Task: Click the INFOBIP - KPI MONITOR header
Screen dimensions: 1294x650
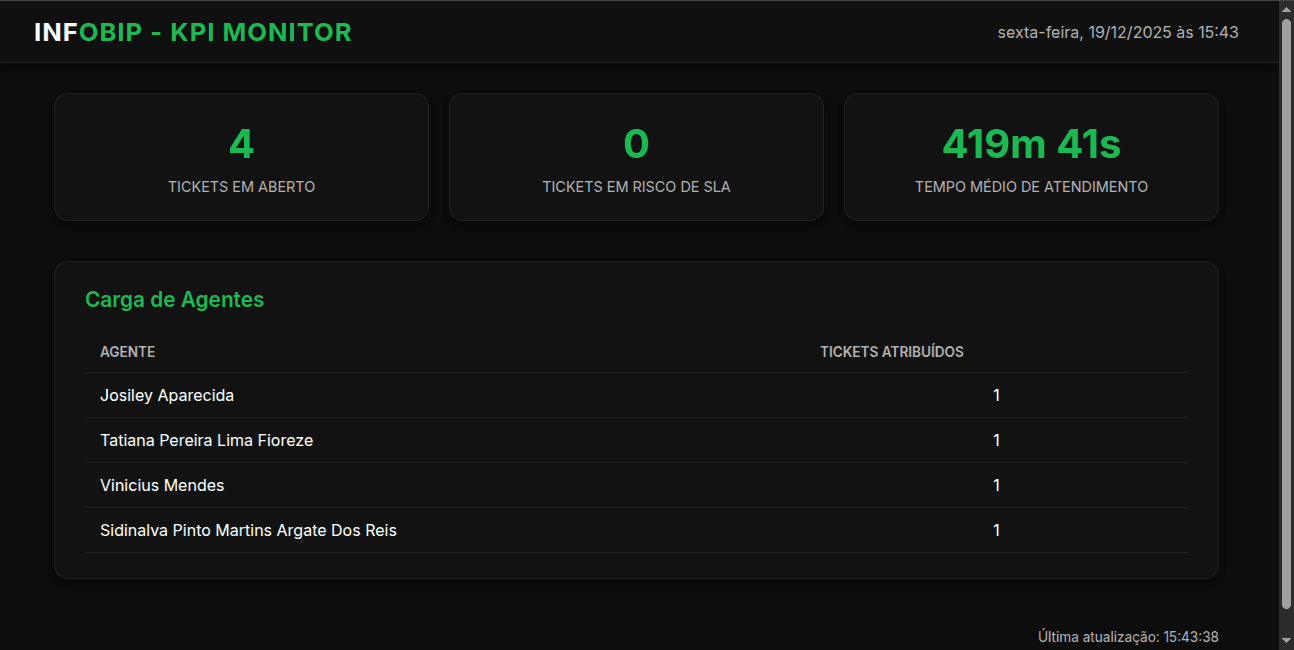Action: [x=192, y=31]
